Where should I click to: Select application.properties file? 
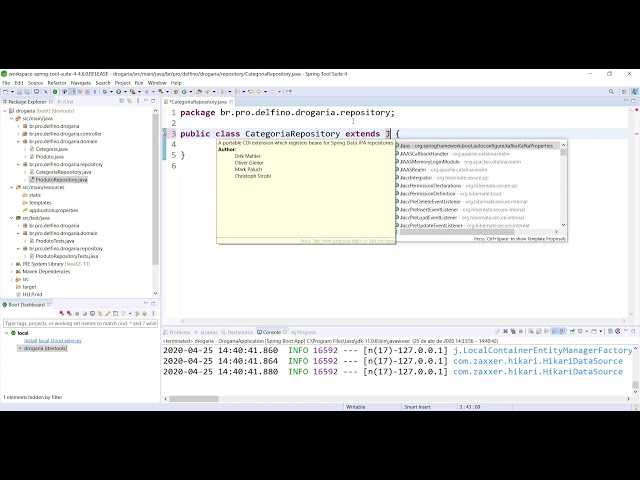click(53, 211)
